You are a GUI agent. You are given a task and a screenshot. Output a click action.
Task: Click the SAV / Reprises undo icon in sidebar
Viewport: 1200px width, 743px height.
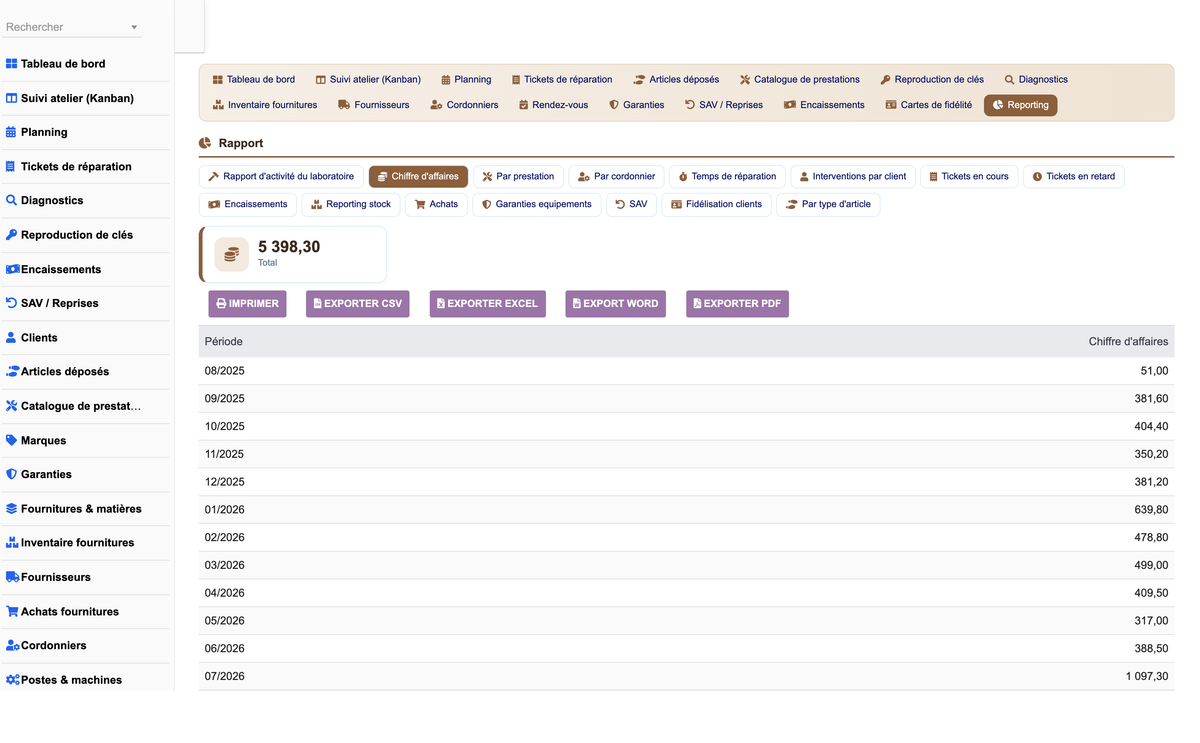click(12, 303)
